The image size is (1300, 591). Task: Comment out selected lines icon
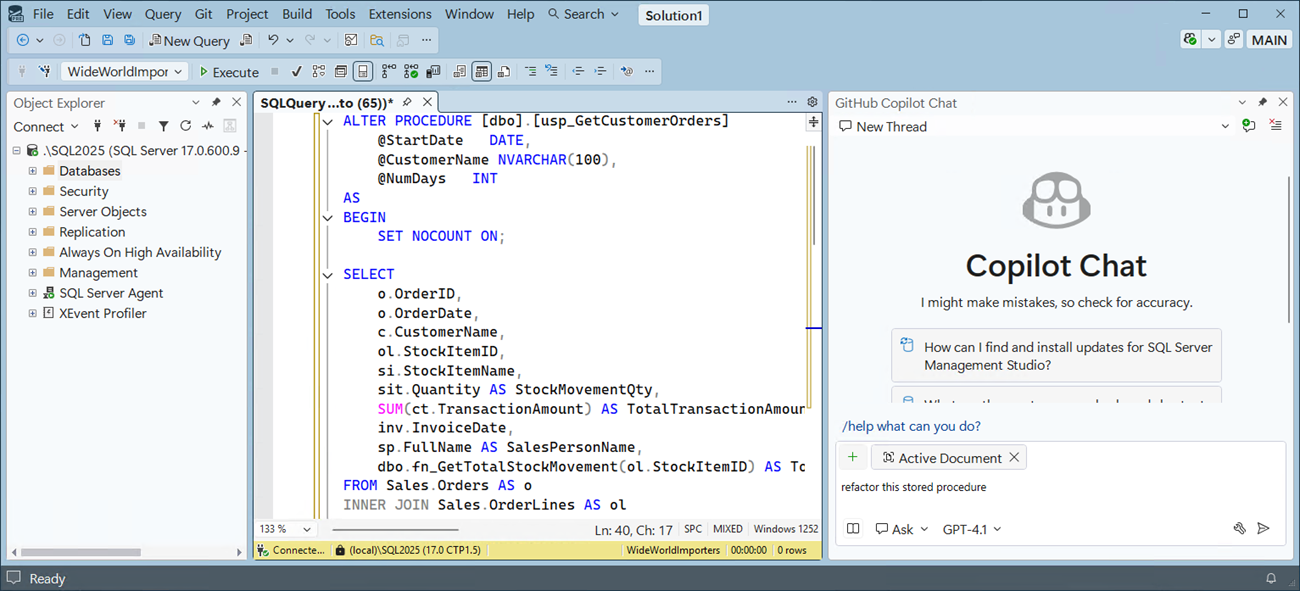click(530, 72)
